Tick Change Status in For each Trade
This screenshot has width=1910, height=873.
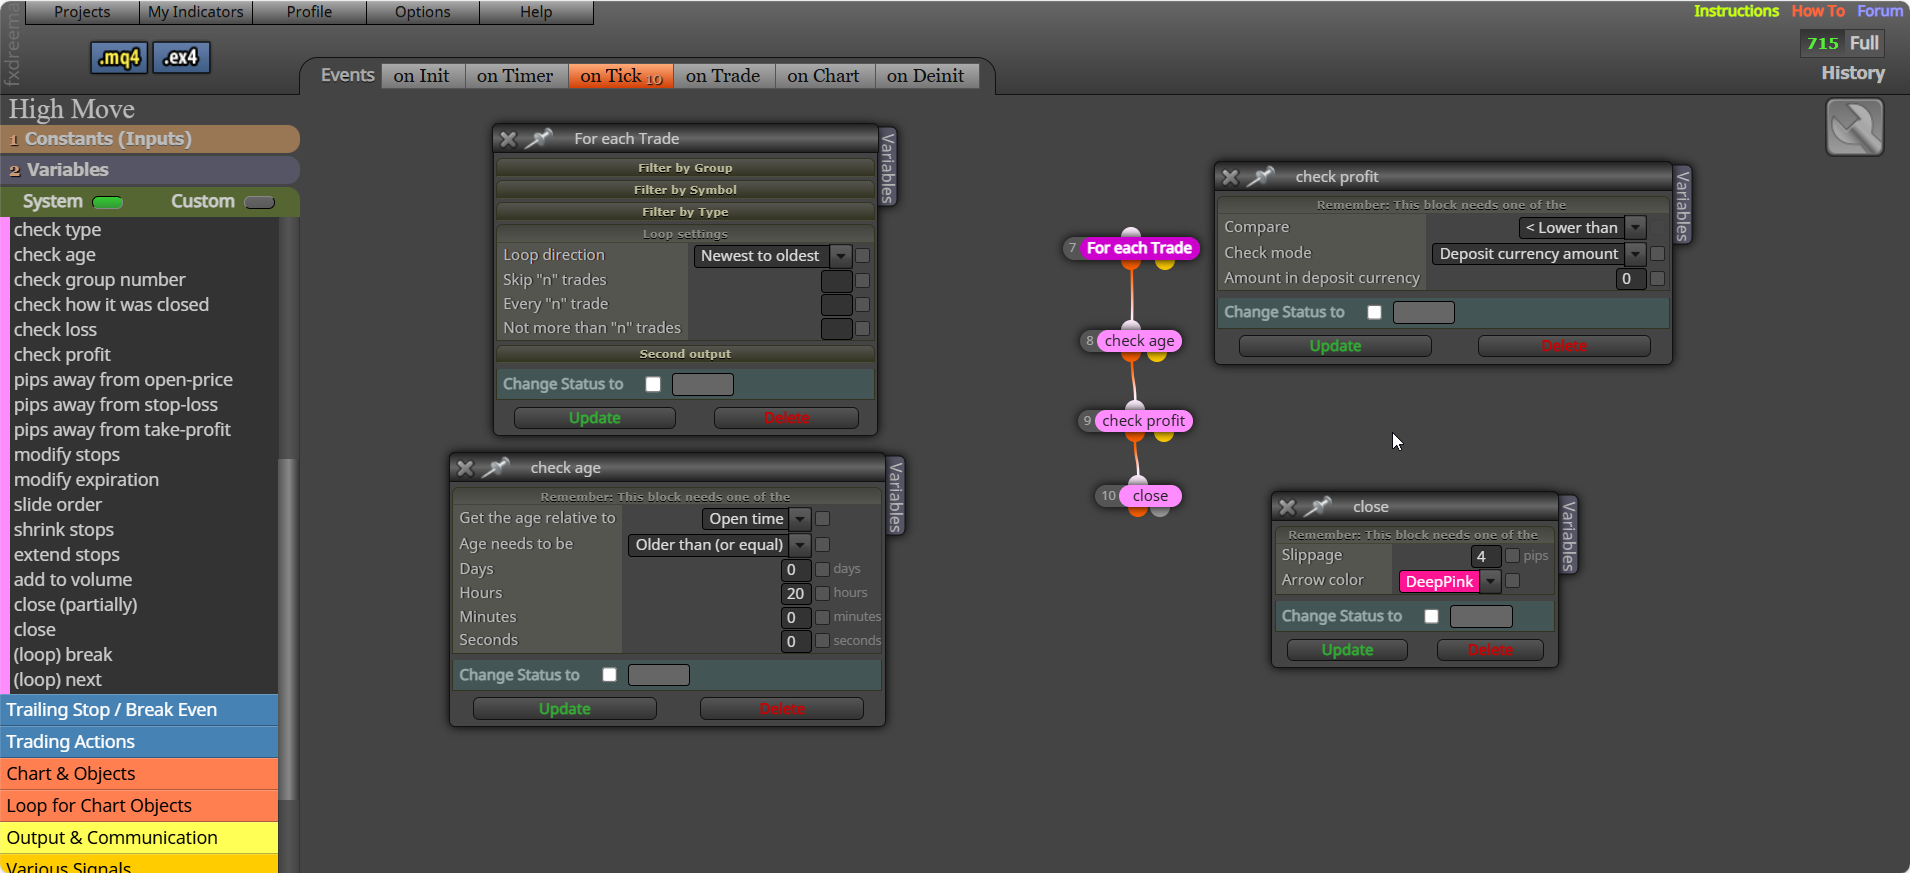pyautogui.click(x=653, y=384)
